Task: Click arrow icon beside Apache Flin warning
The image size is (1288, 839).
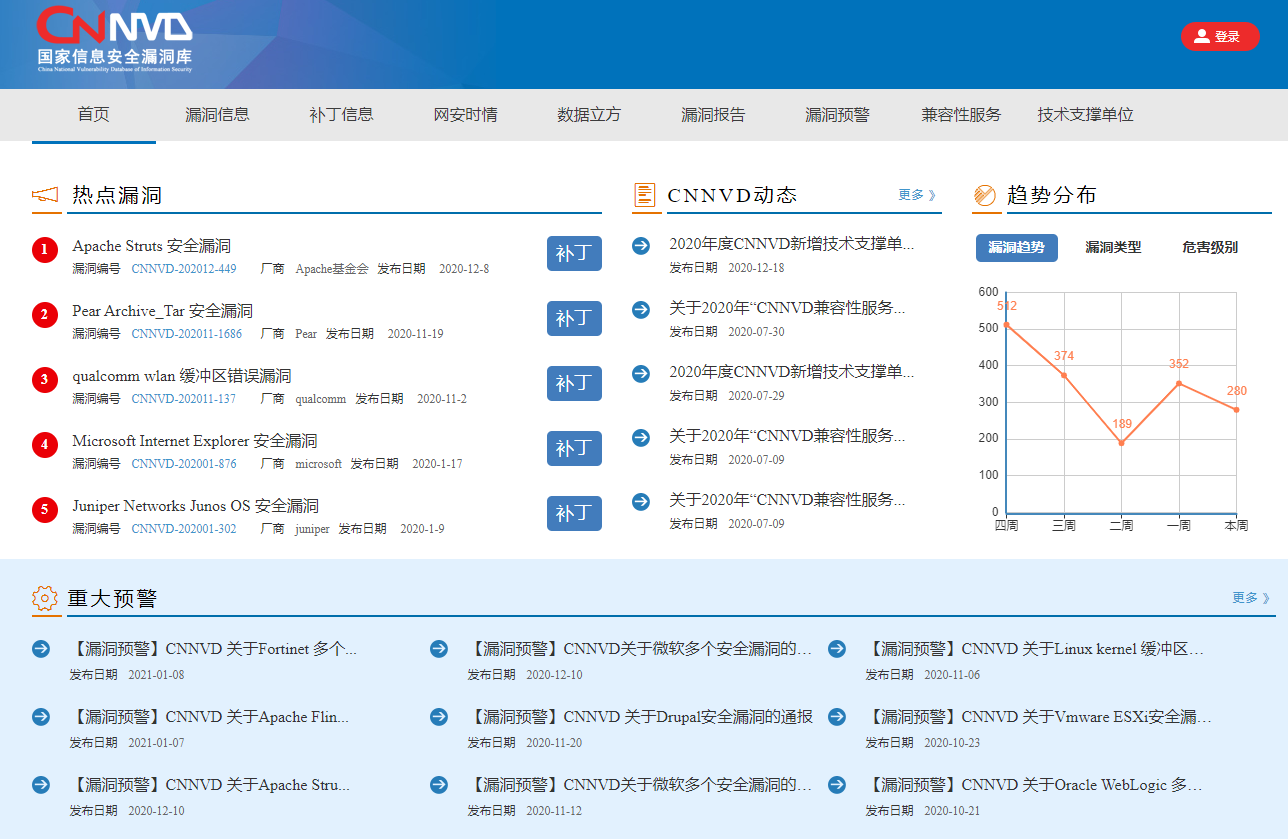Action: pyautogui.click(x=41, y=717)
